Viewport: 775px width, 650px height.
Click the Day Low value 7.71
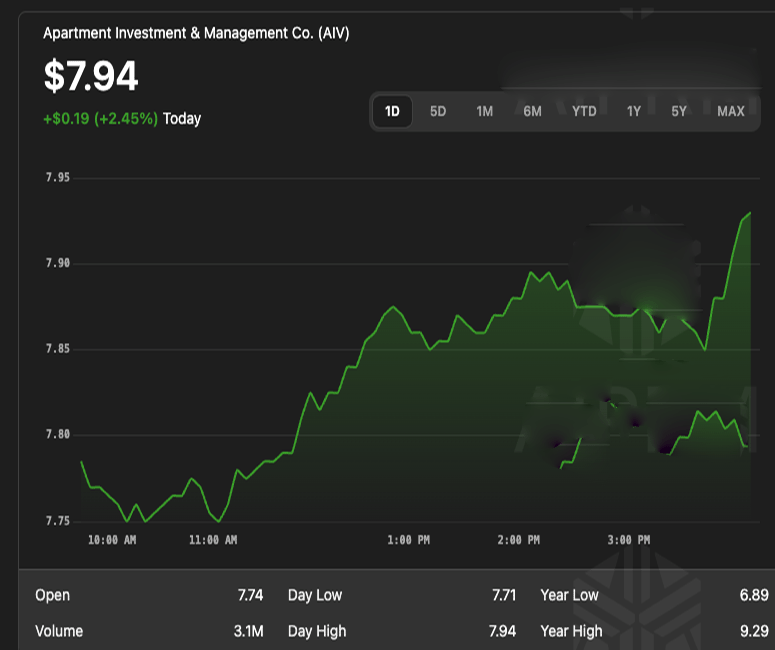504,595
